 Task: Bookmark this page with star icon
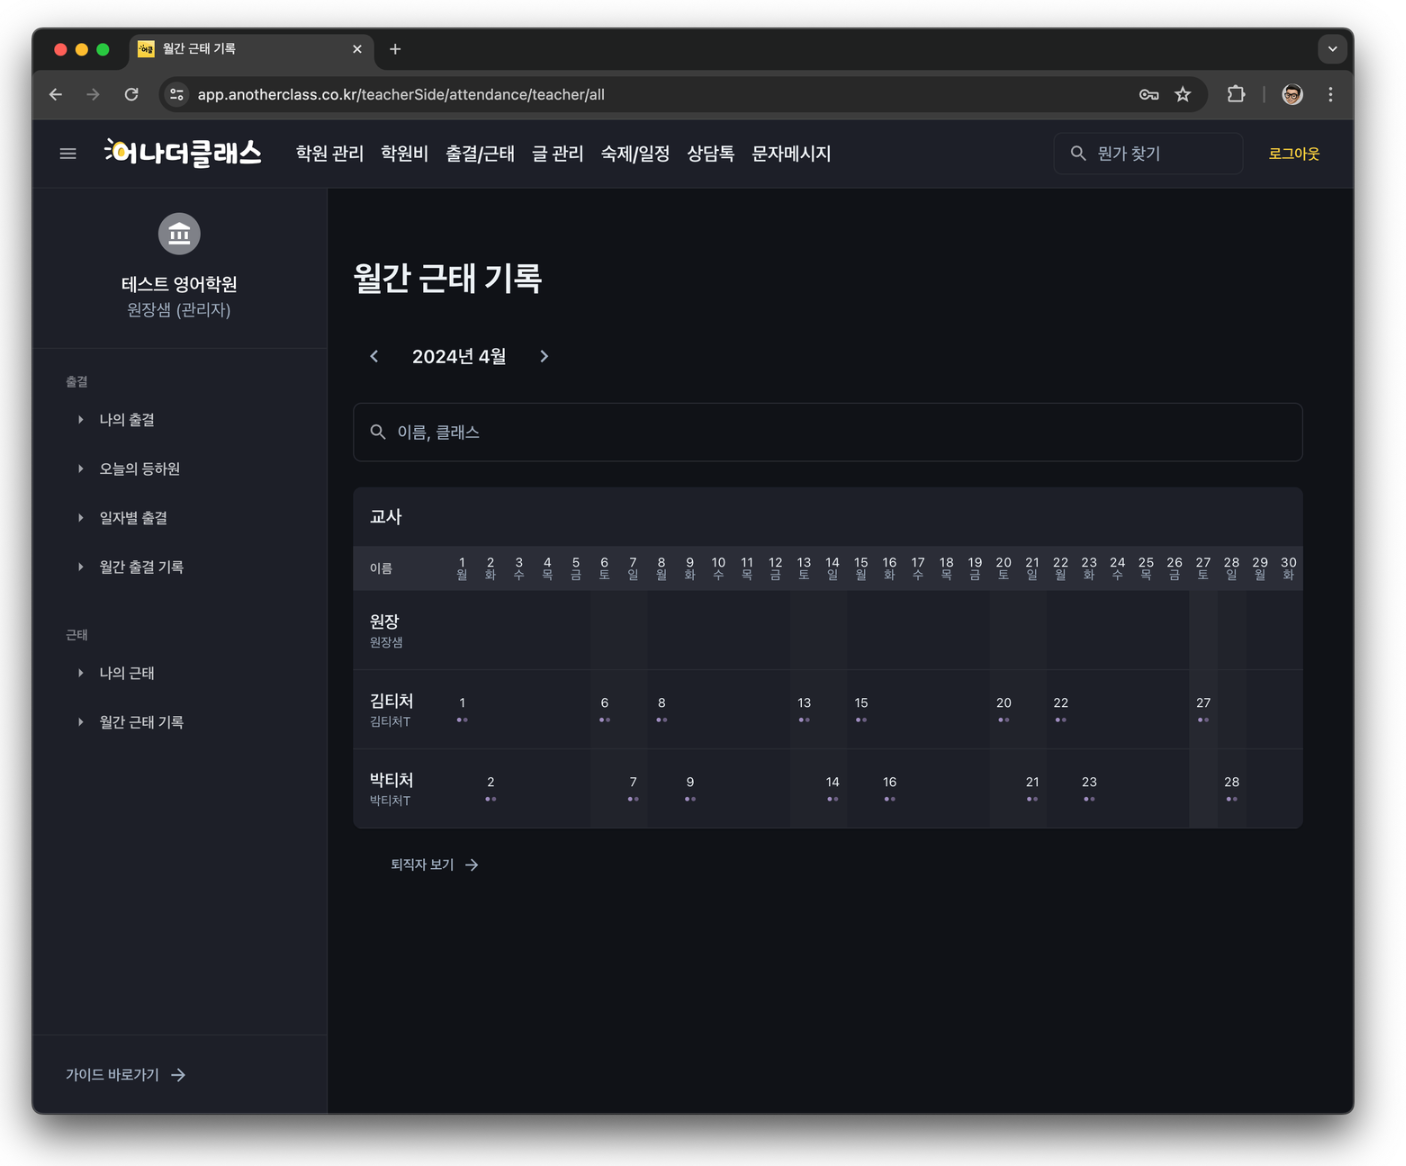click(x=1183, y=95)
